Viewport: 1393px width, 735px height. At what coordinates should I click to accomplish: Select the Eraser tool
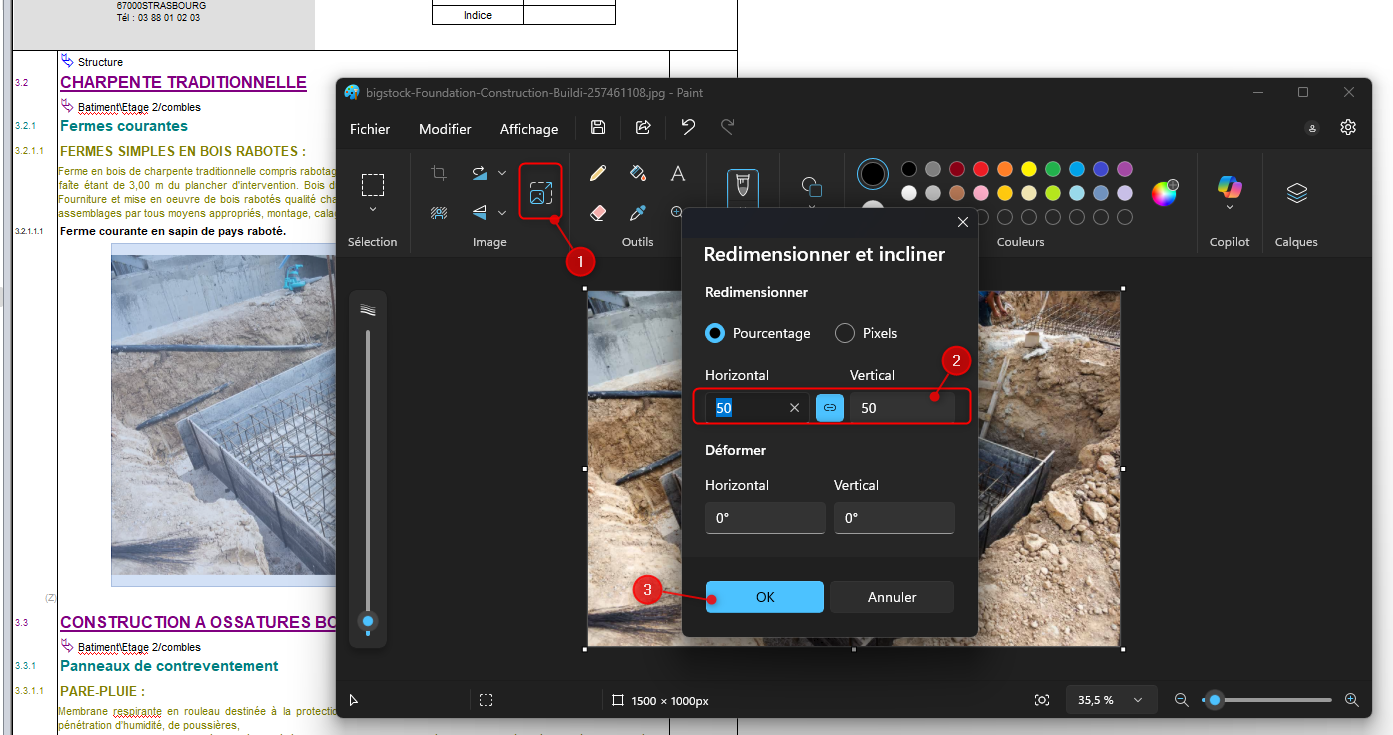point(598,212)
